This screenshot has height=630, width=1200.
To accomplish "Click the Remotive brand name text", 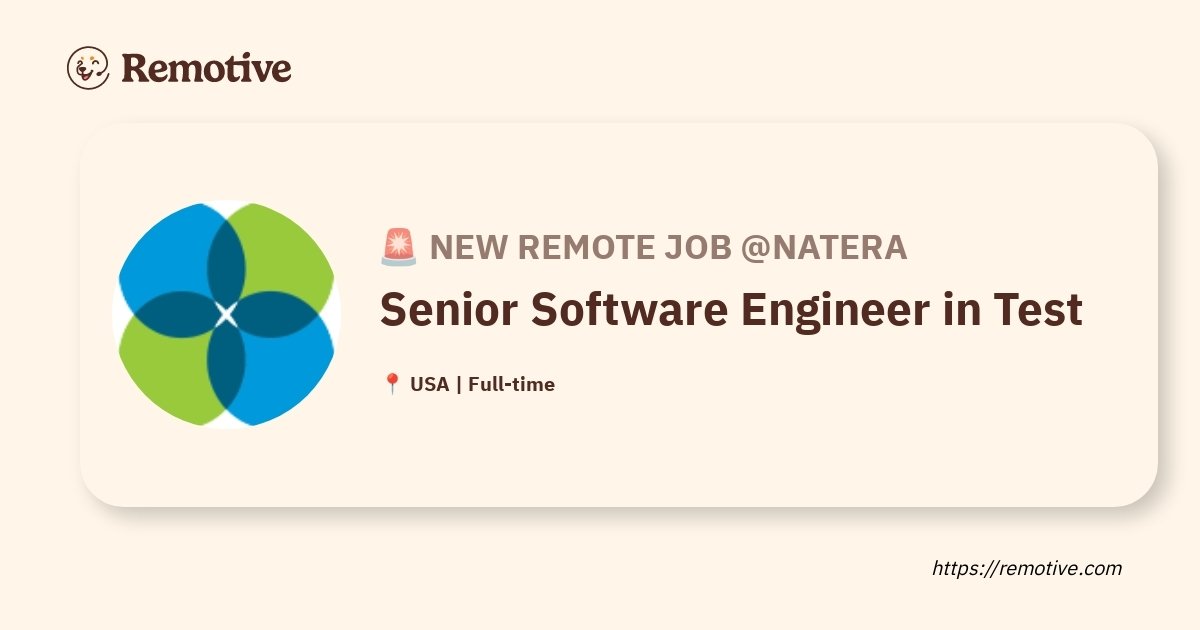I will [206, 68].
